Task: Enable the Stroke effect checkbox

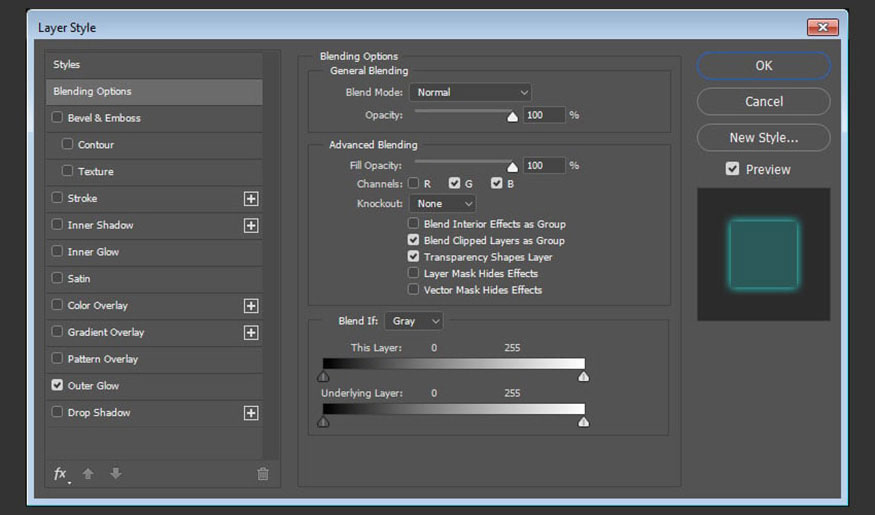Action: [57, 198]
